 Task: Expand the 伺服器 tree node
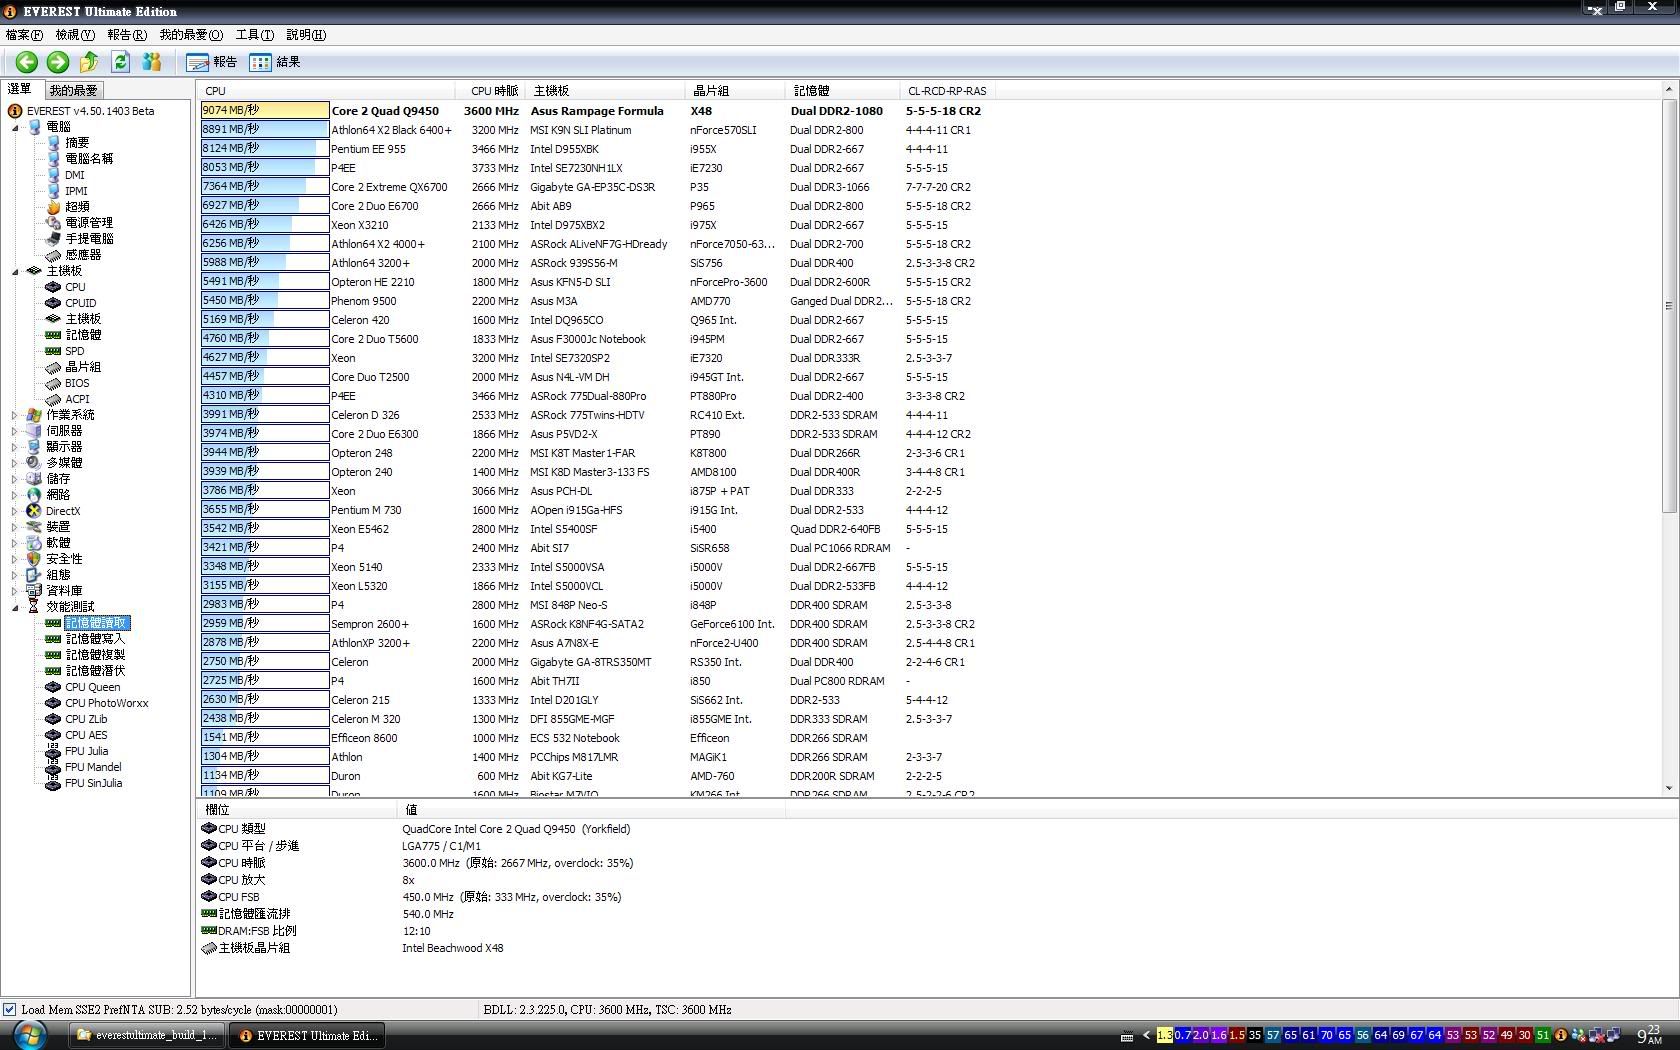(x=15, y=431)
